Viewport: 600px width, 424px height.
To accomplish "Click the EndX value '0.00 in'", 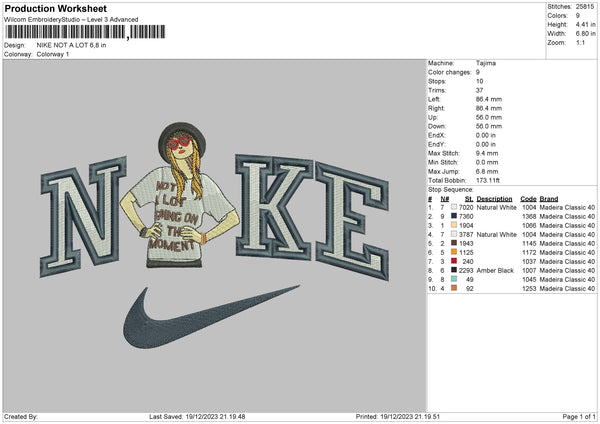I will point(486,135).
